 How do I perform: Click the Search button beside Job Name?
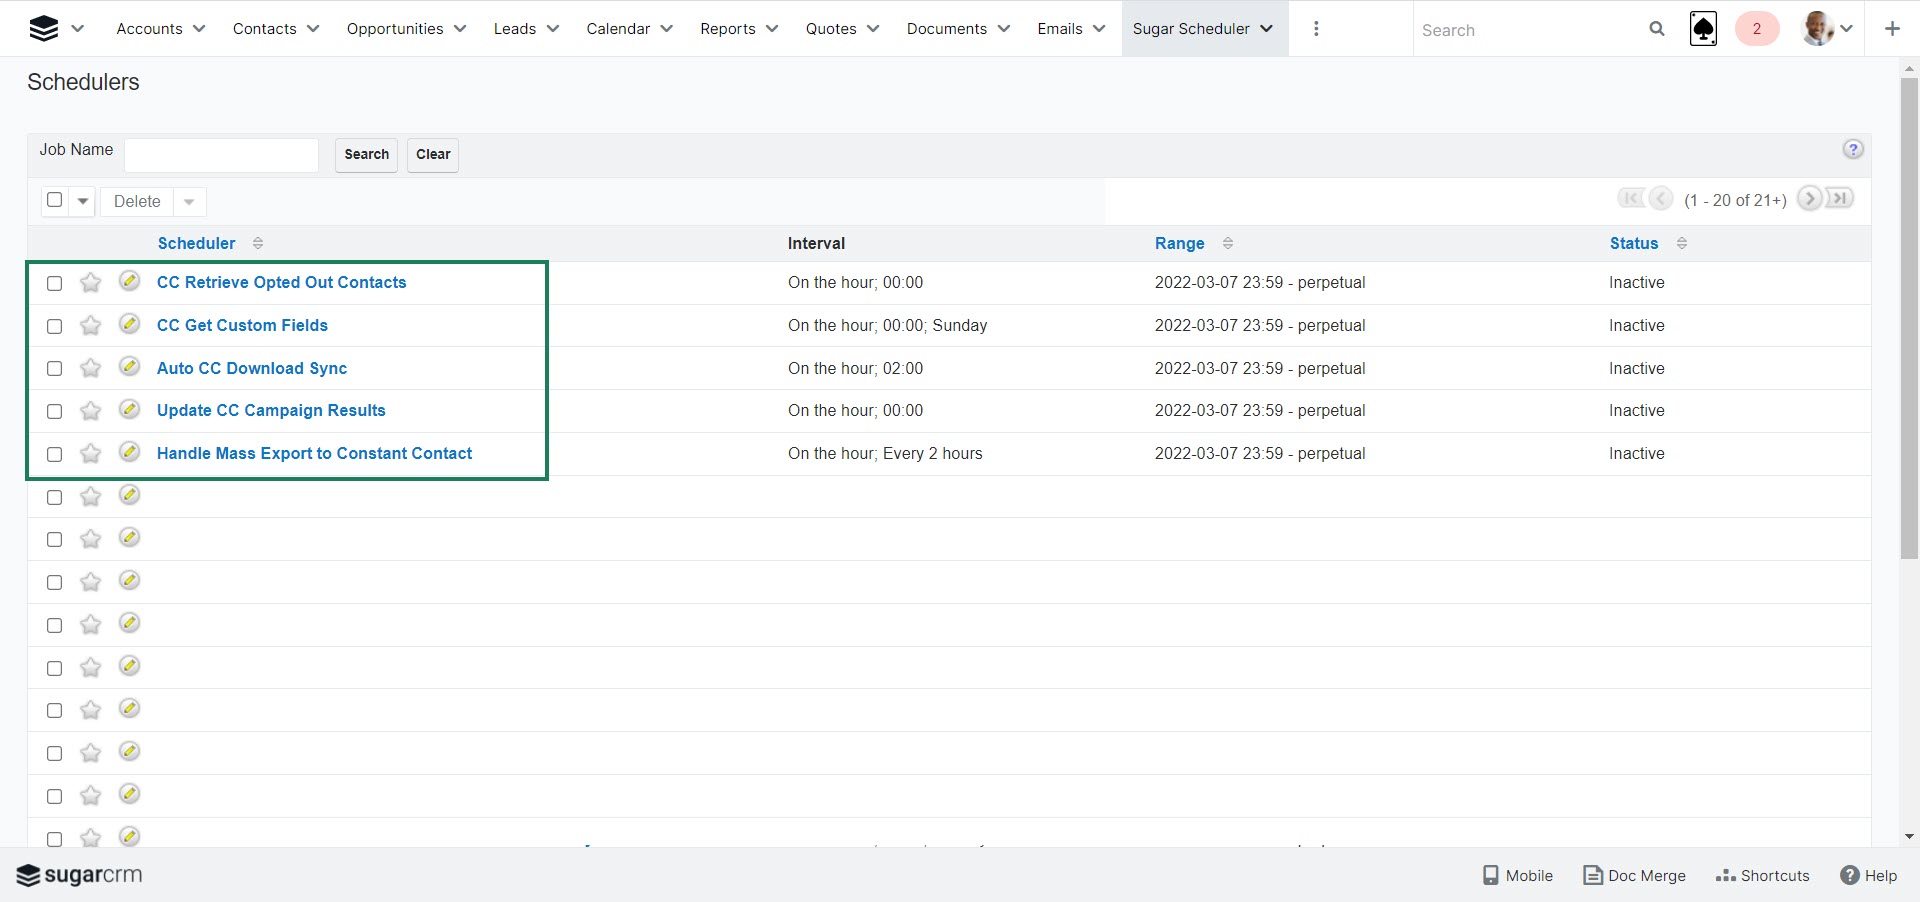click(367, 155)
